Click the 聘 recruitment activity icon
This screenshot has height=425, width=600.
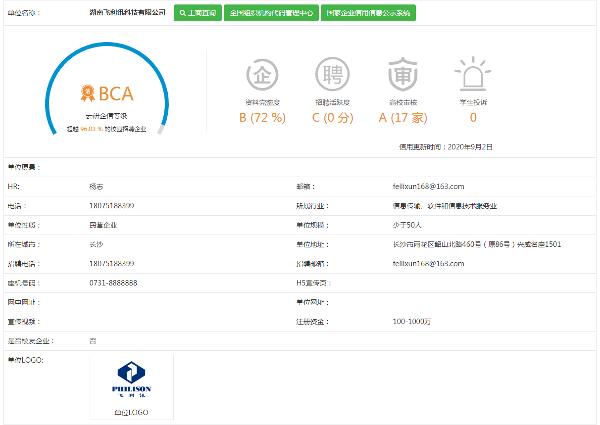pos(332,75)
